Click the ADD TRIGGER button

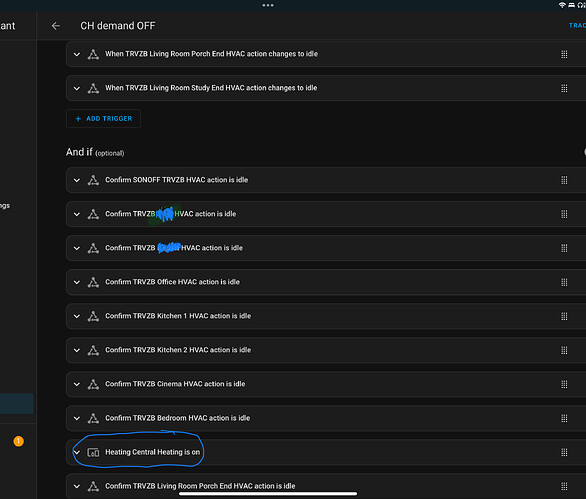[x=104, y=118]
